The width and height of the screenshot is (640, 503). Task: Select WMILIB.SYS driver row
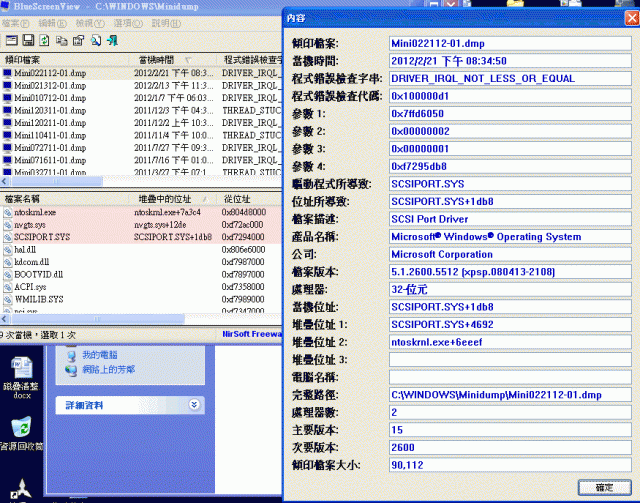tap(141, 299)
